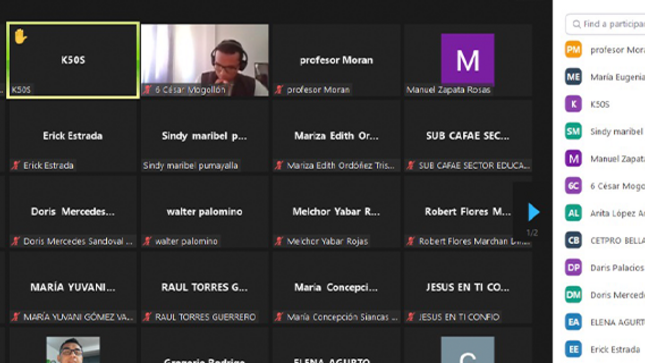Click the muted microphone icon on Erick Estrada tile

16,165
